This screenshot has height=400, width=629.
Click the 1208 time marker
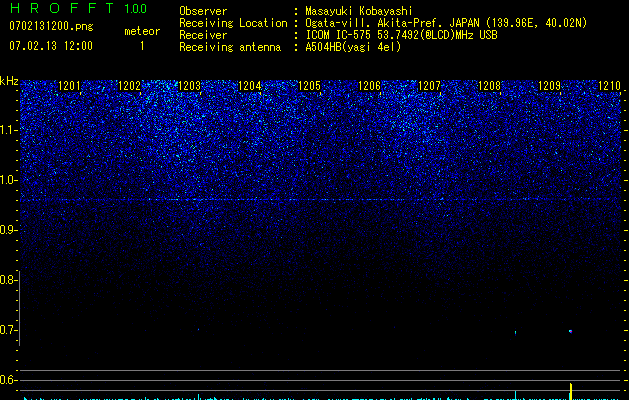pyautogui.click(x=490, y=86)
